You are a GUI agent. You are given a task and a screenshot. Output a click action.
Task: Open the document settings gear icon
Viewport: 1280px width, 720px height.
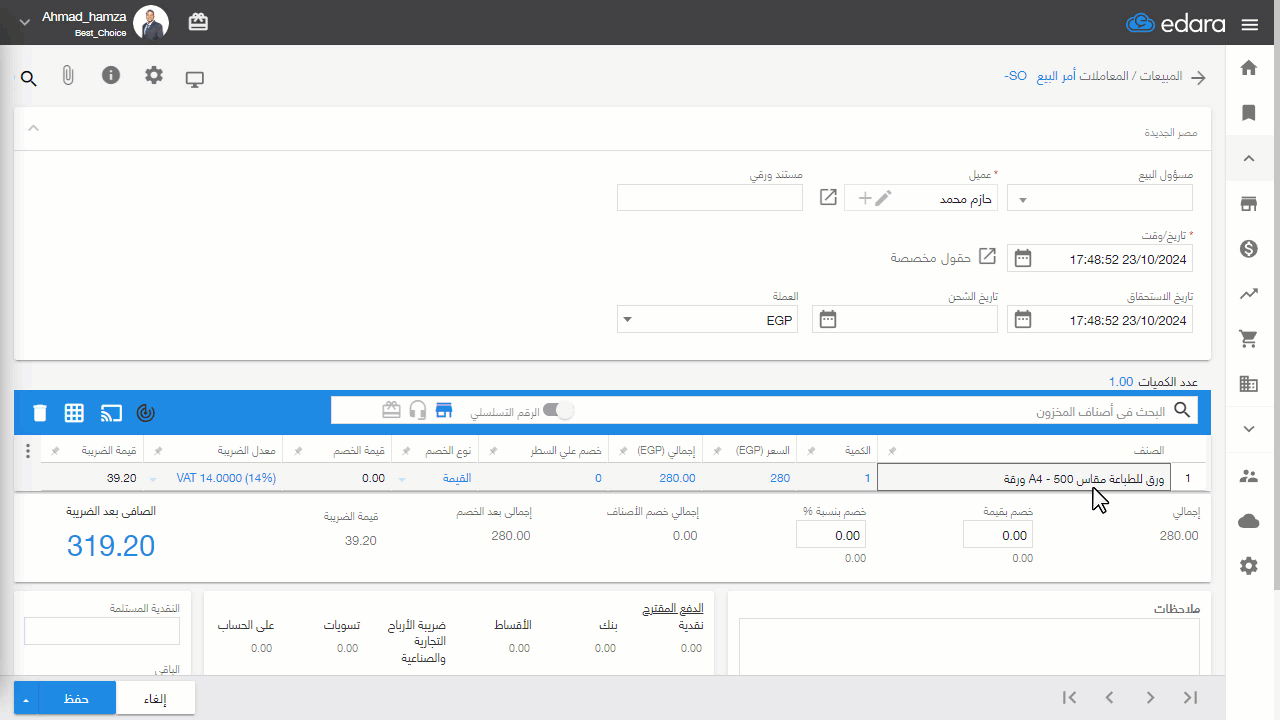153,75
